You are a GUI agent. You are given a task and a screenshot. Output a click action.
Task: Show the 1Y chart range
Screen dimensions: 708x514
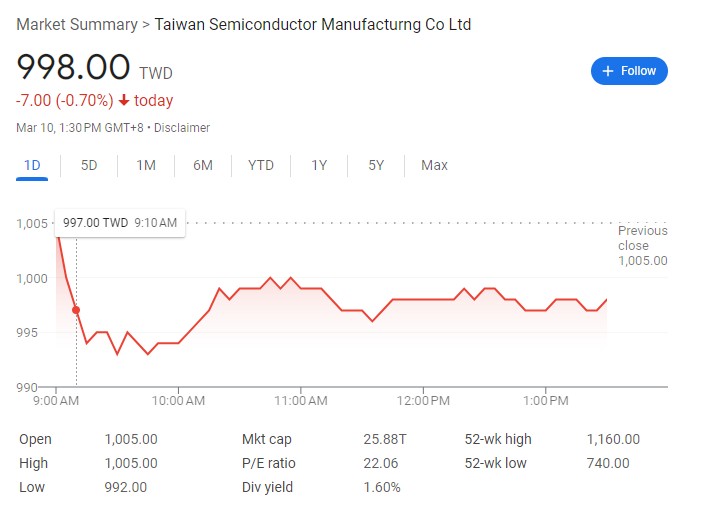319,165
